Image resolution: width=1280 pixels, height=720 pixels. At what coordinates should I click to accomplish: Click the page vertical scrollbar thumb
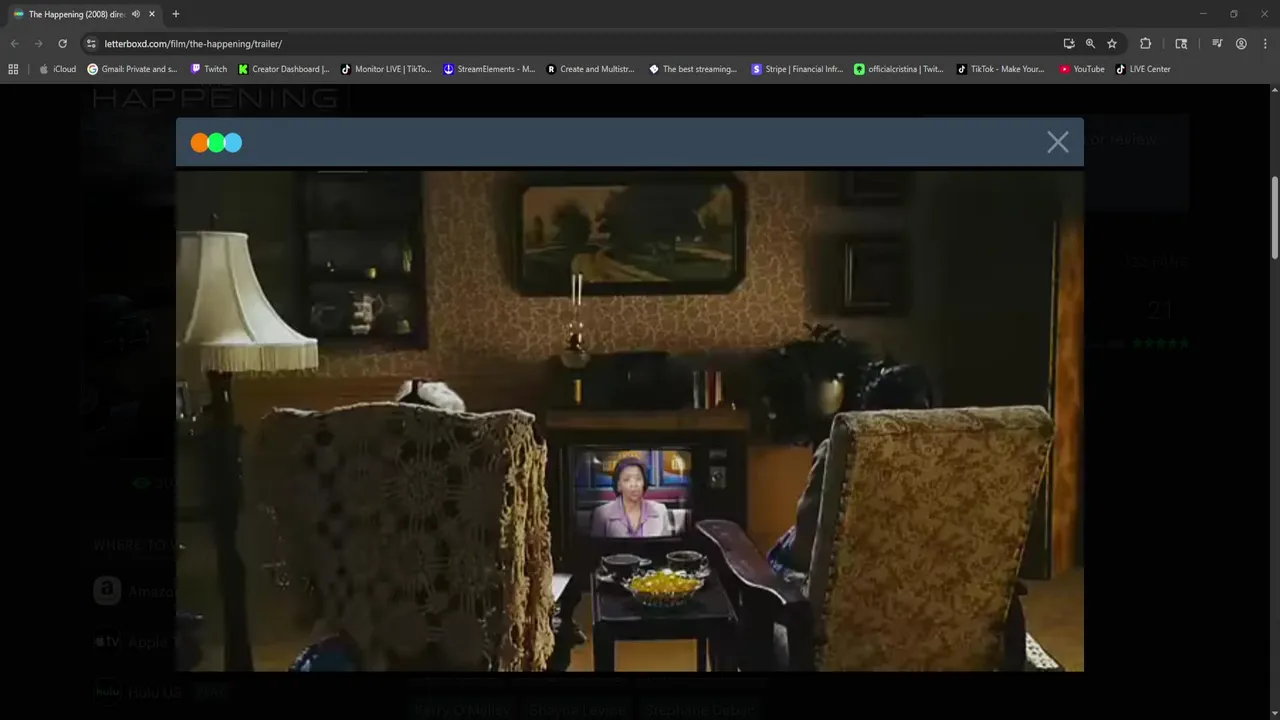pos(1275,218)
